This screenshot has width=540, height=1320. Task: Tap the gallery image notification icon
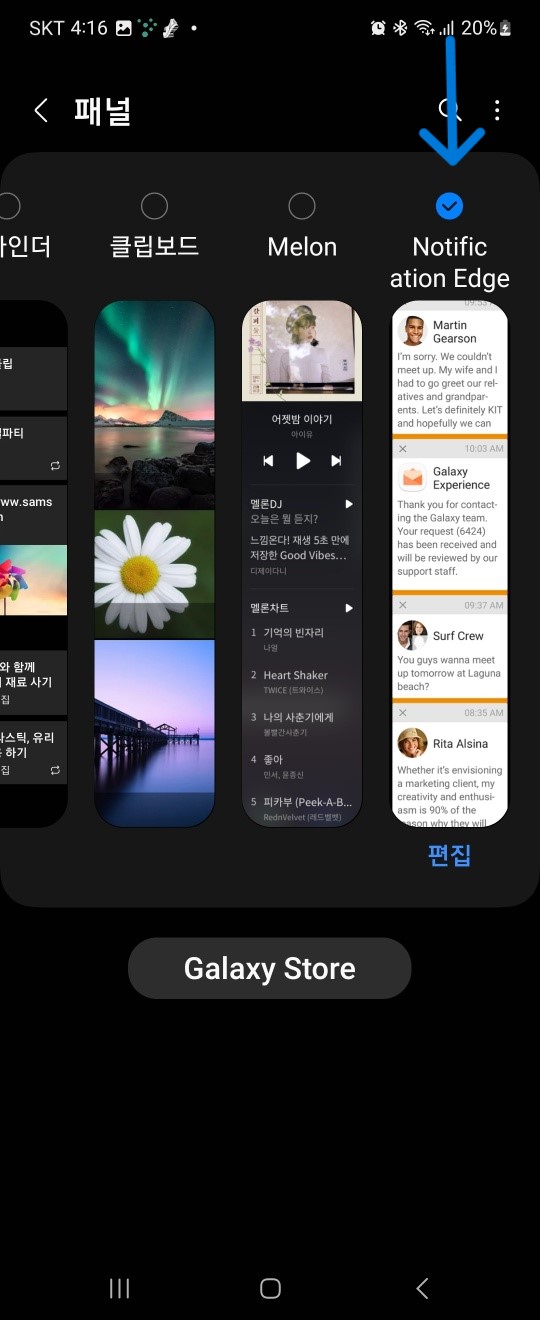[x=124, y=28]
